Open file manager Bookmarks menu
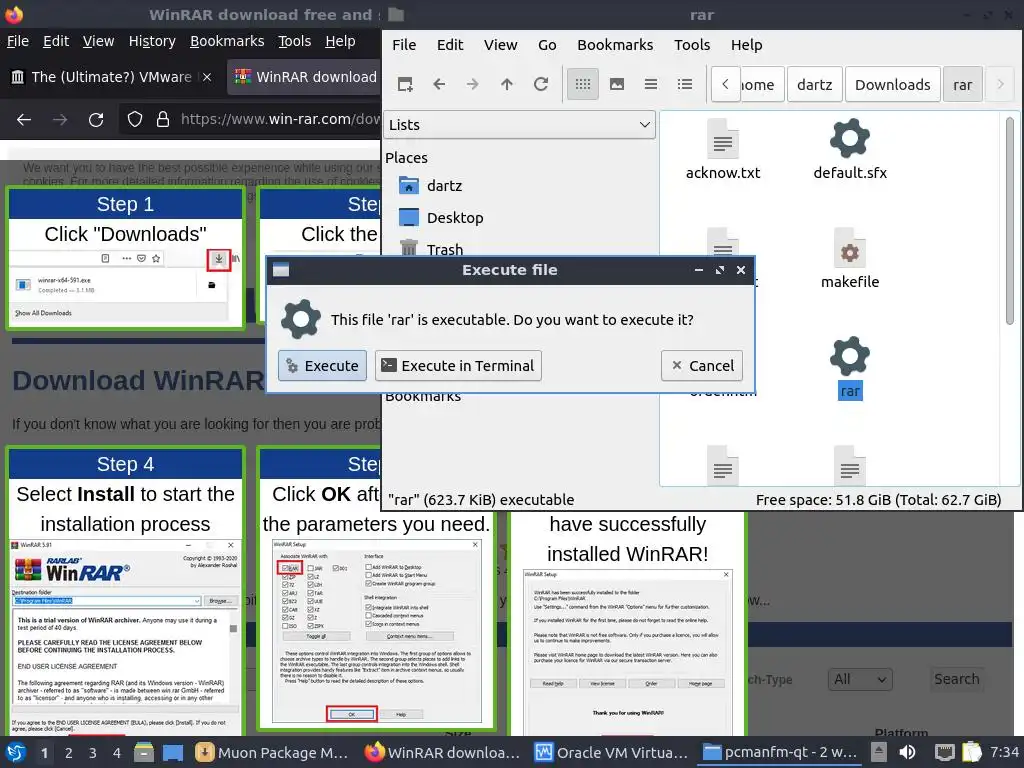This screenshot has height=768, width=1024. pos(615,44)
